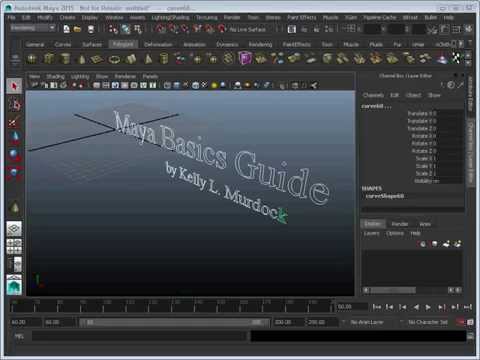480x360 pixels.
Task: Open the animation preferences icon
Action: pos(470,322)
